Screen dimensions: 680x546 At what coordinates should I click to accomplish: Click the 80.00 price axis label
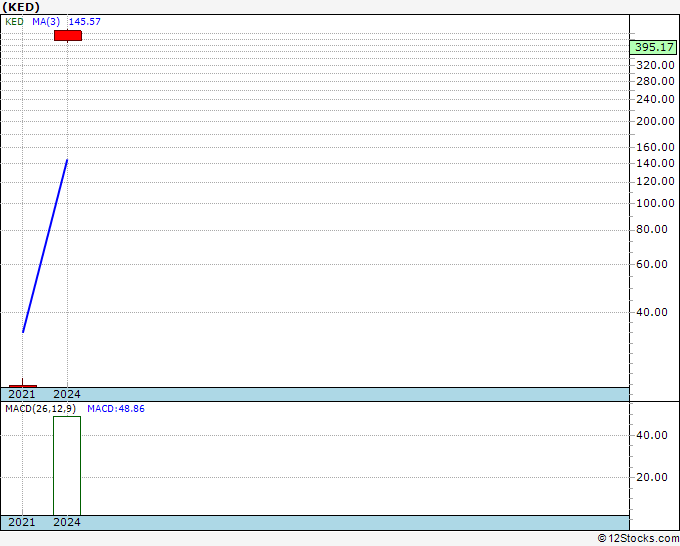tap(652, 229)
